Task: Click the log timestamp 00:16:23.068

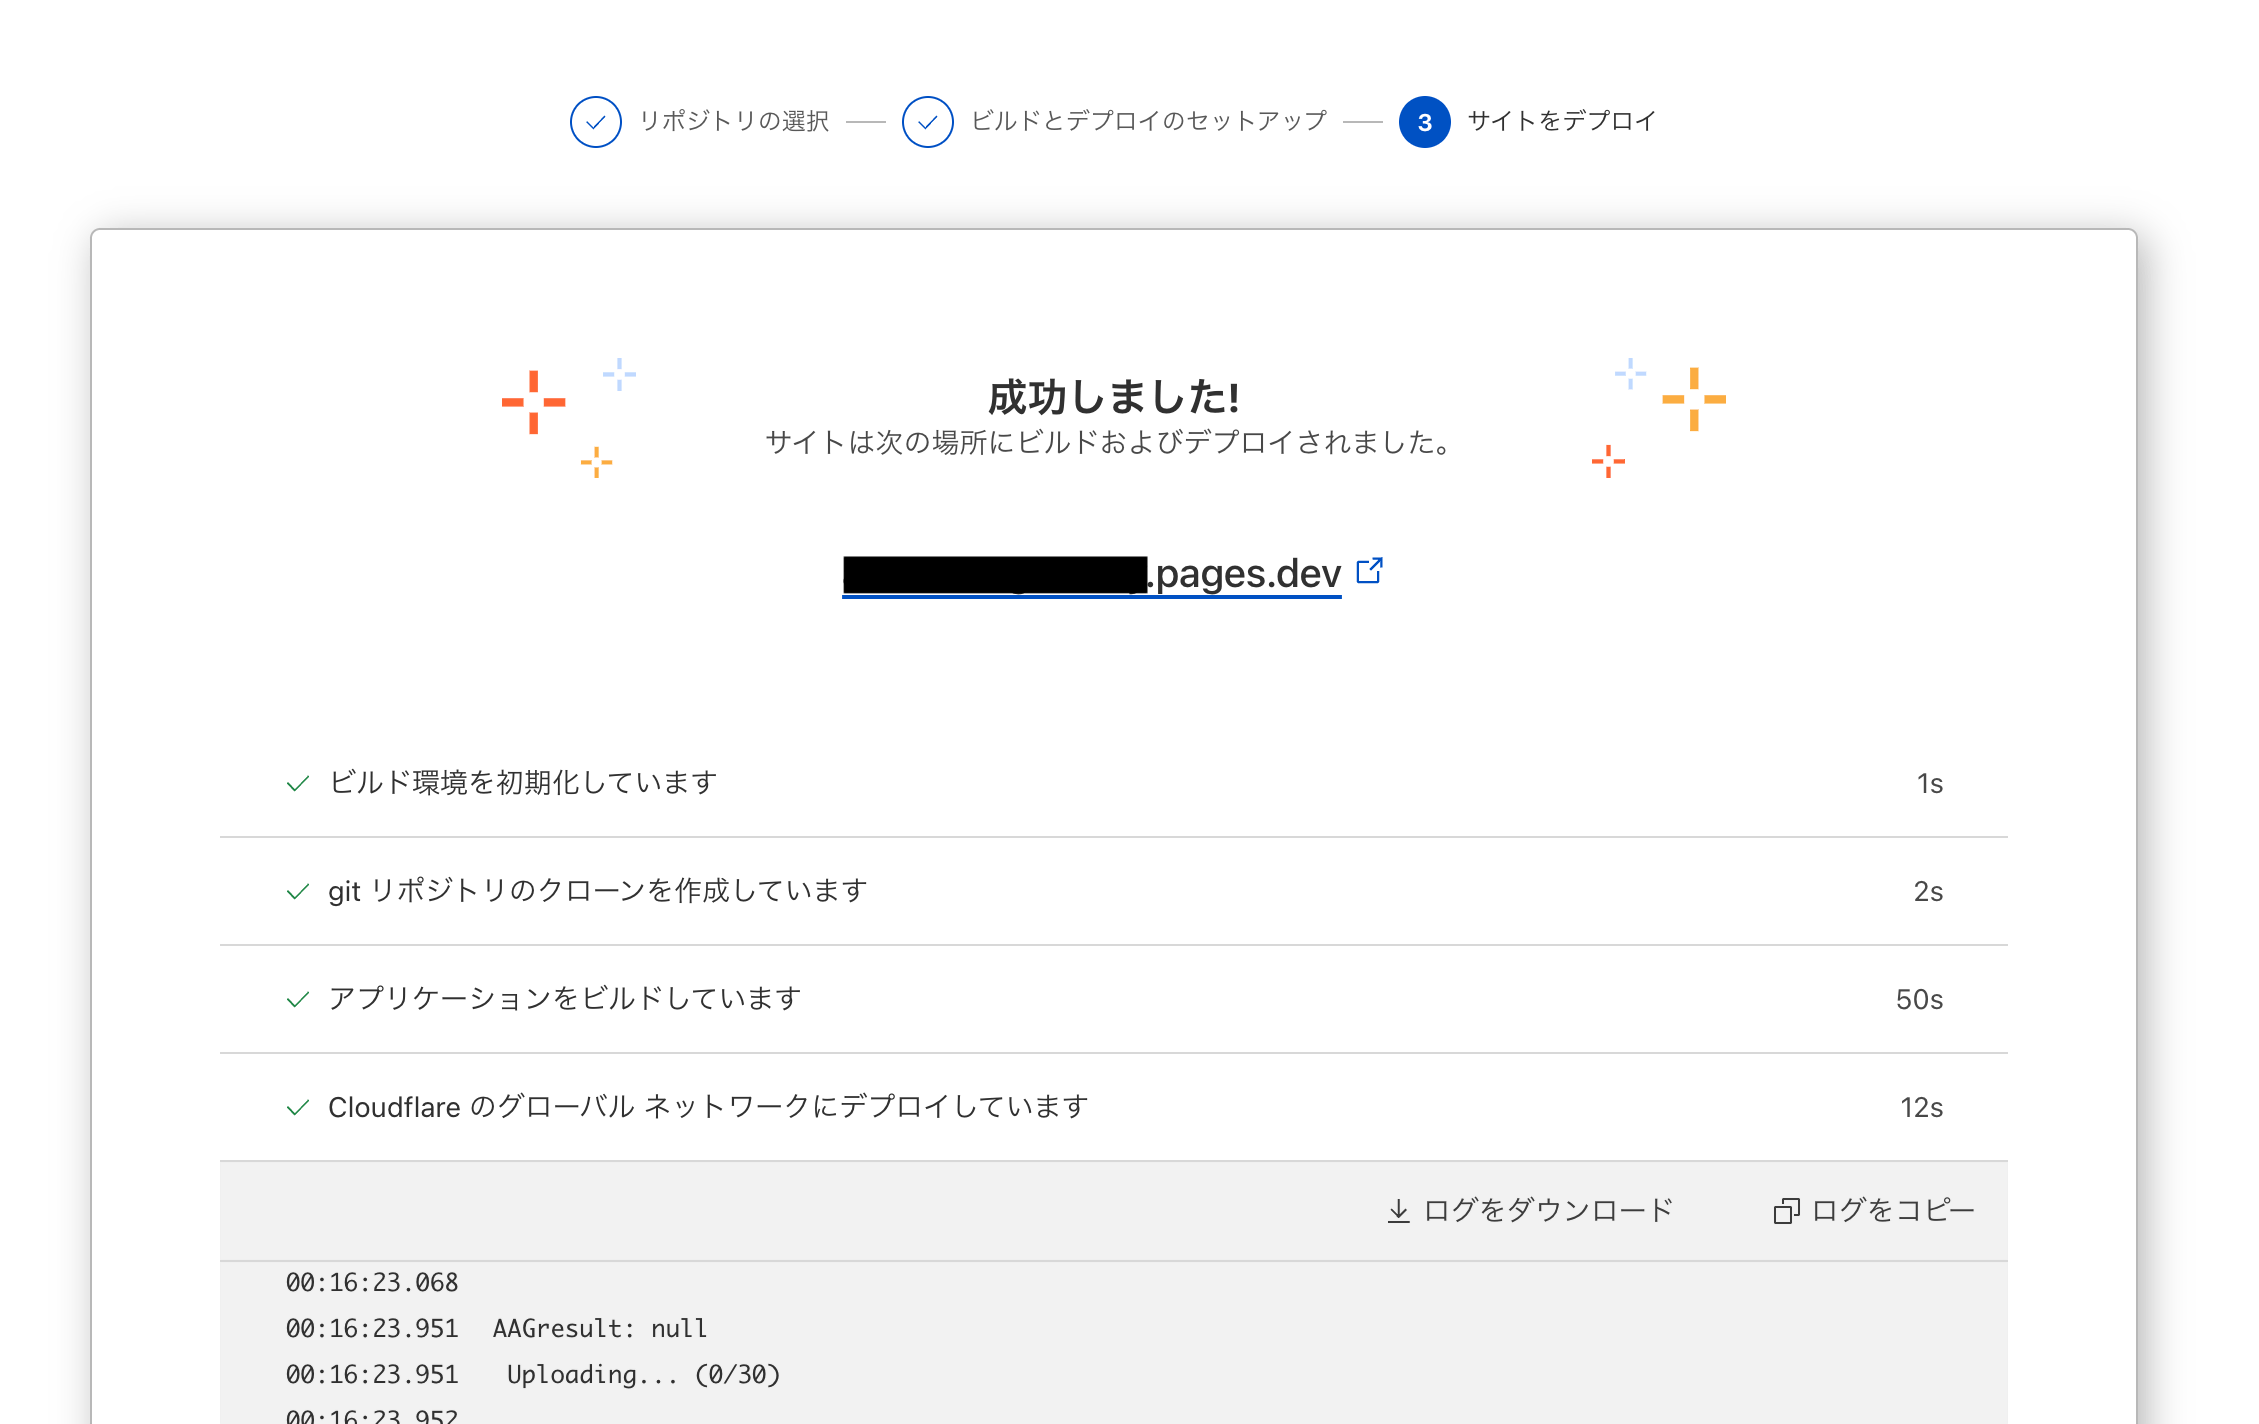Action: tap(372, 1283)
